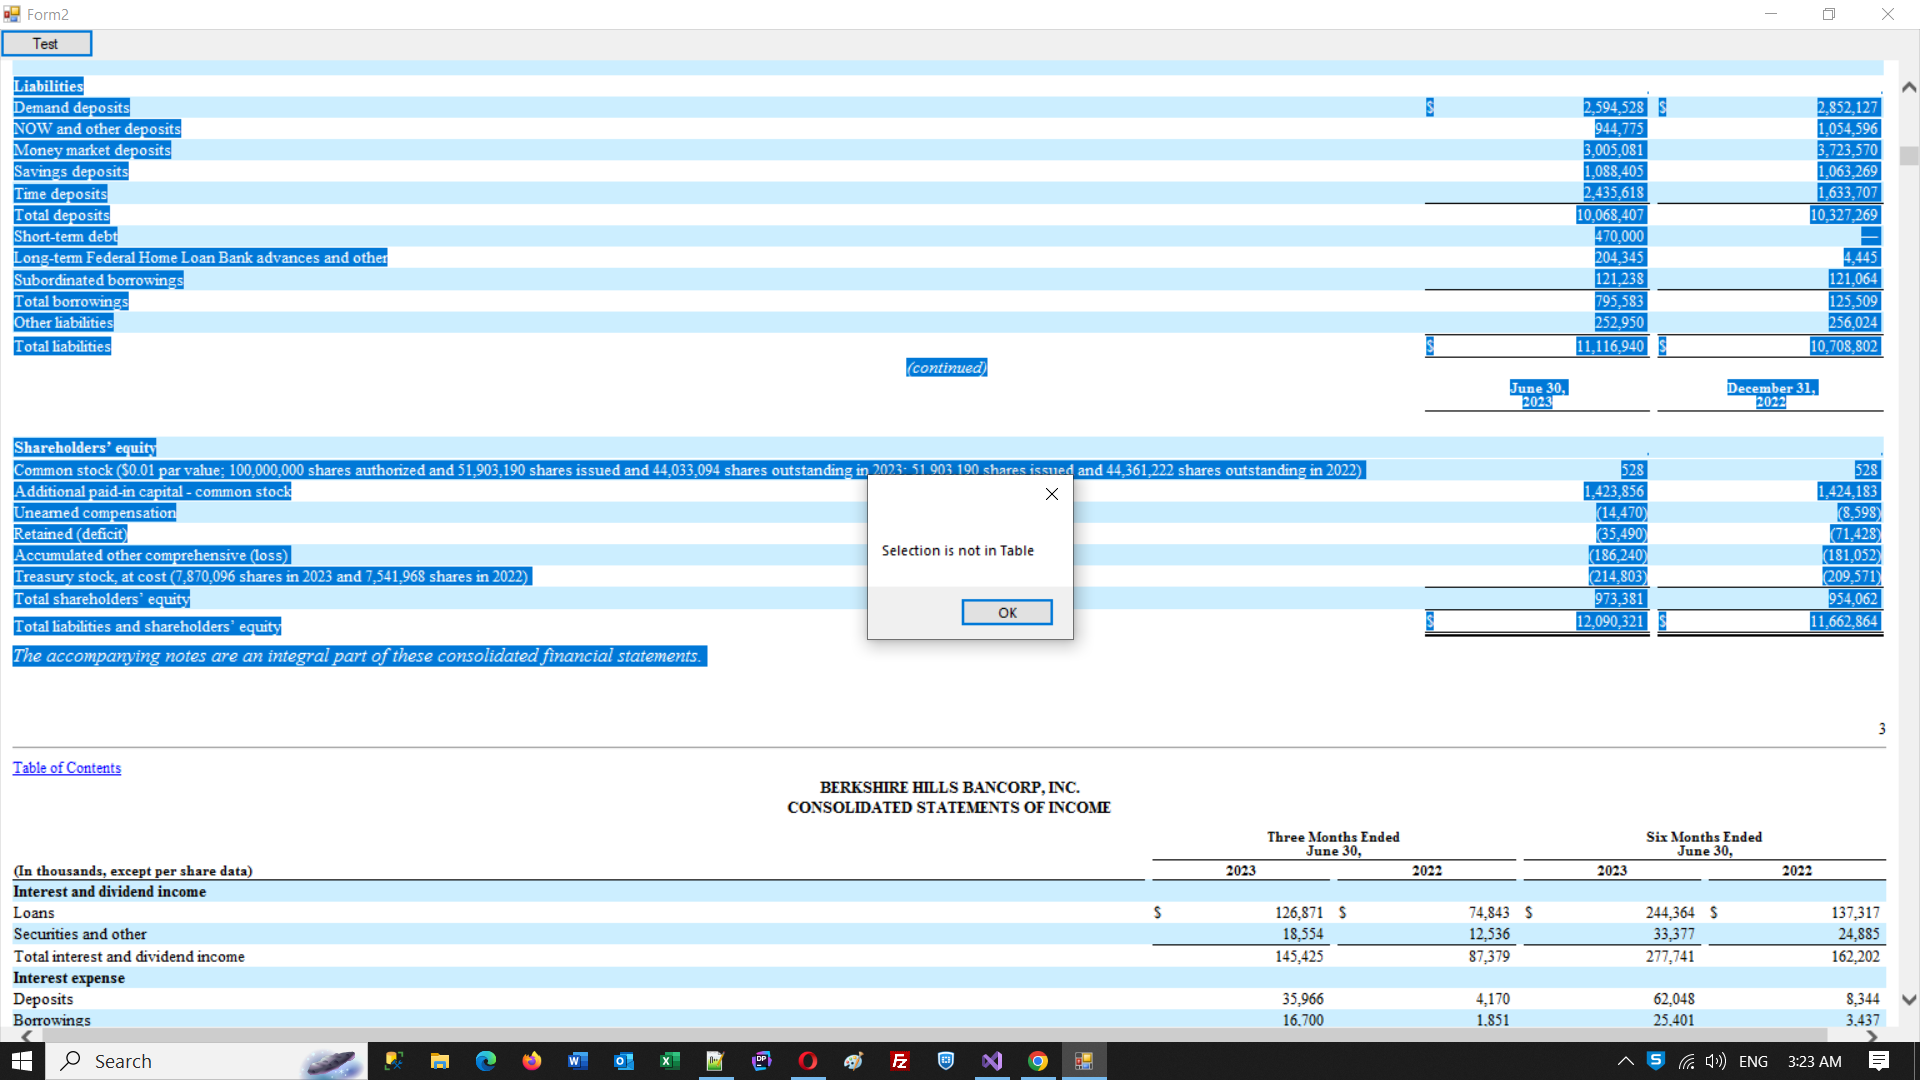Click 'Total interest and dividend income' label
The height and width of the screenshot is (1080, 1920).
click(129, 957)
